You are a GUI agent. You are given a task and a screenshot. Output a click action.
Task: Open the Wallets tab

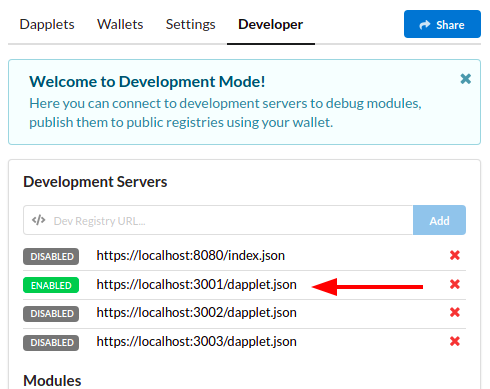(x=120, y=24)
